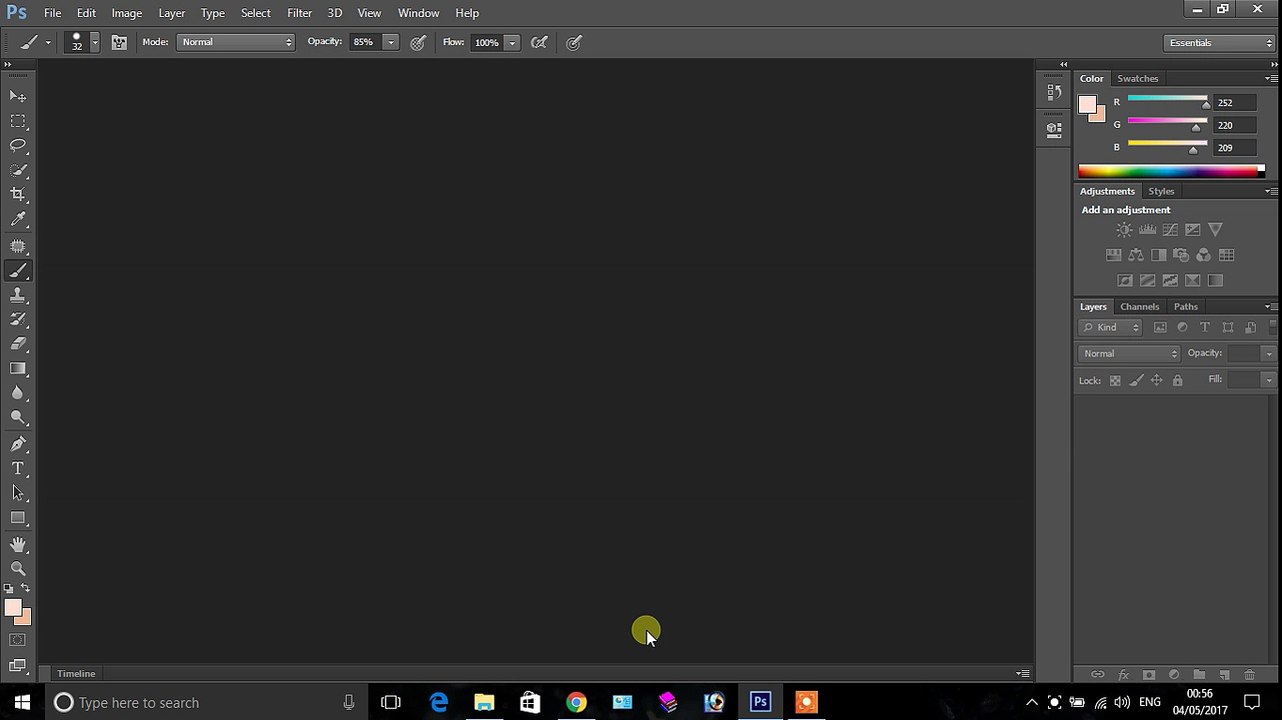Open the Flow slider dropdown
1282x720 pixels.
[512, 42]
